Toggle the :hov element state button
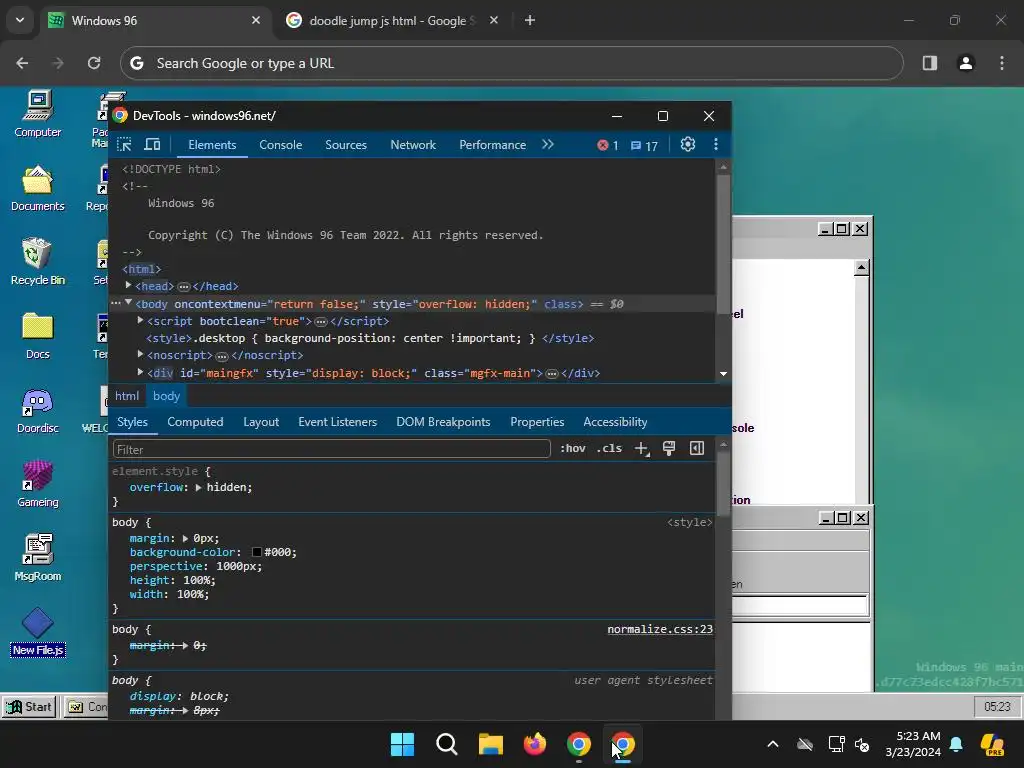Screen dimensions: 1024x768 point(573,449)
